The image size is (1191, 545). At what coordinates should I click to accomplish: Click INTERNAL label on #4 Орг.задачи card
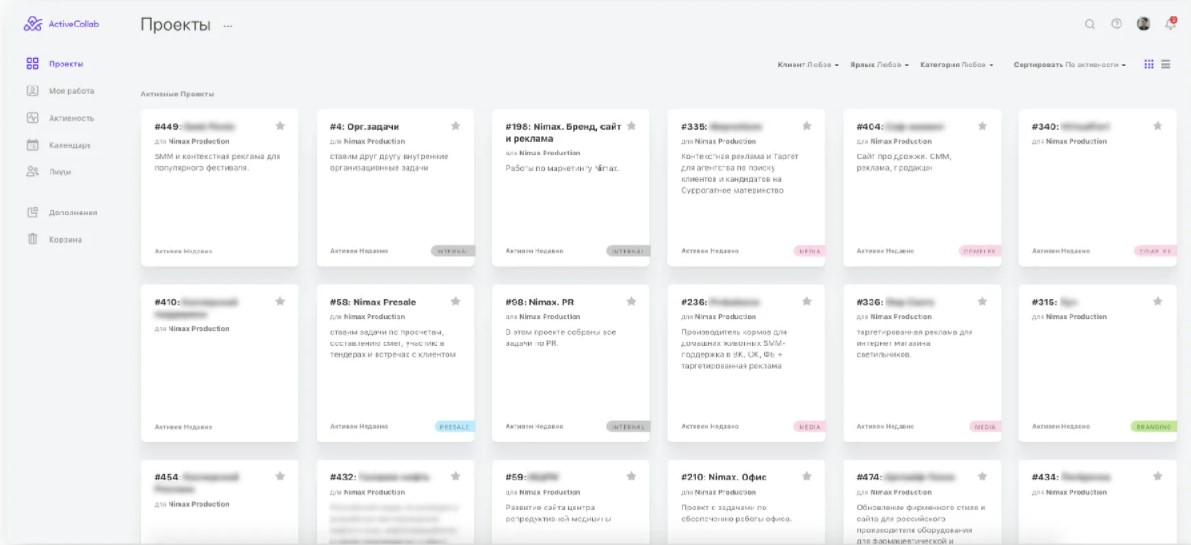pyautogui.click(x=453, y=250)
